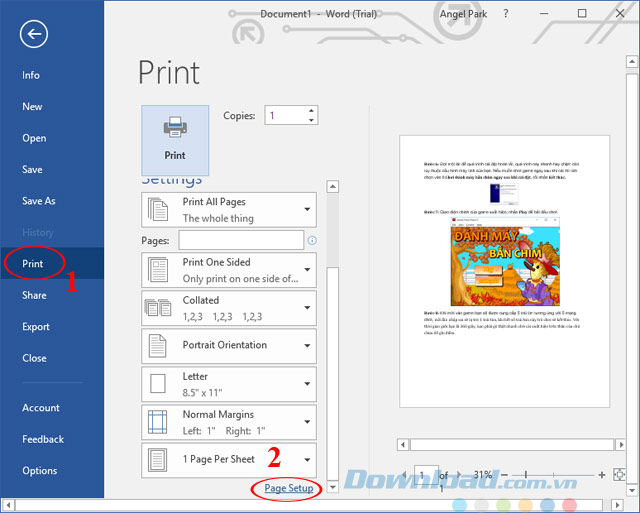Click the Copies number field

291,115
